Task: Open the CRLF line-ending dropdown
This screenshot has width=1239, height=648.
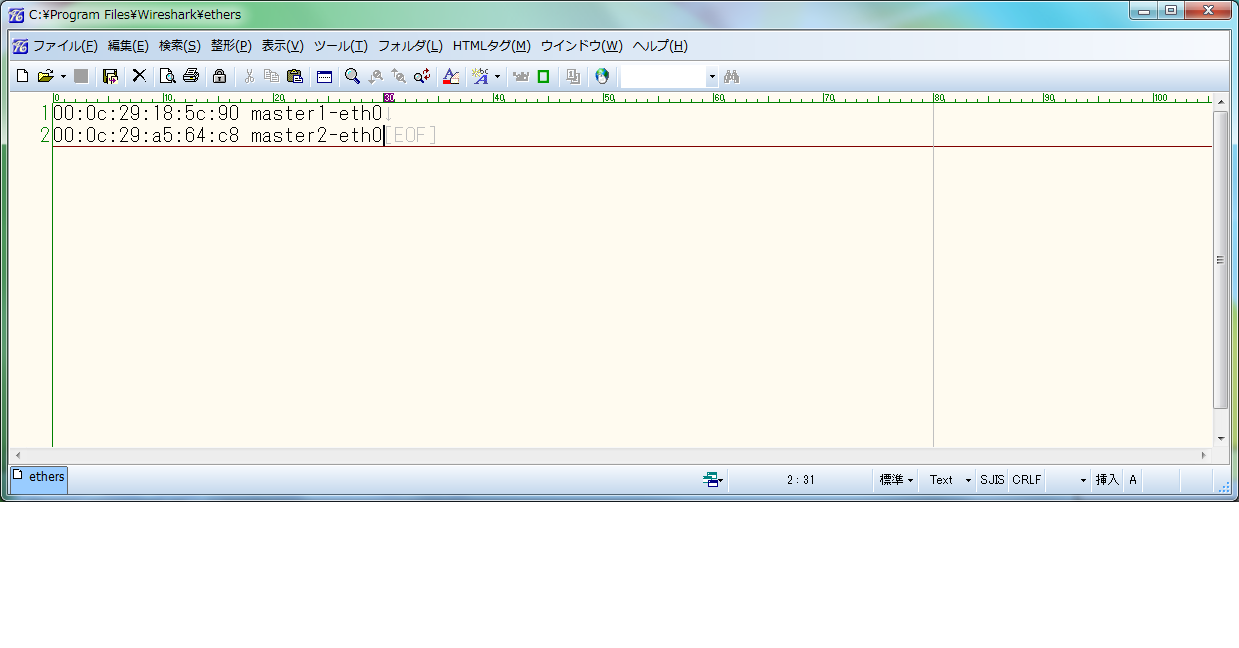Action: click(1026, 480)
